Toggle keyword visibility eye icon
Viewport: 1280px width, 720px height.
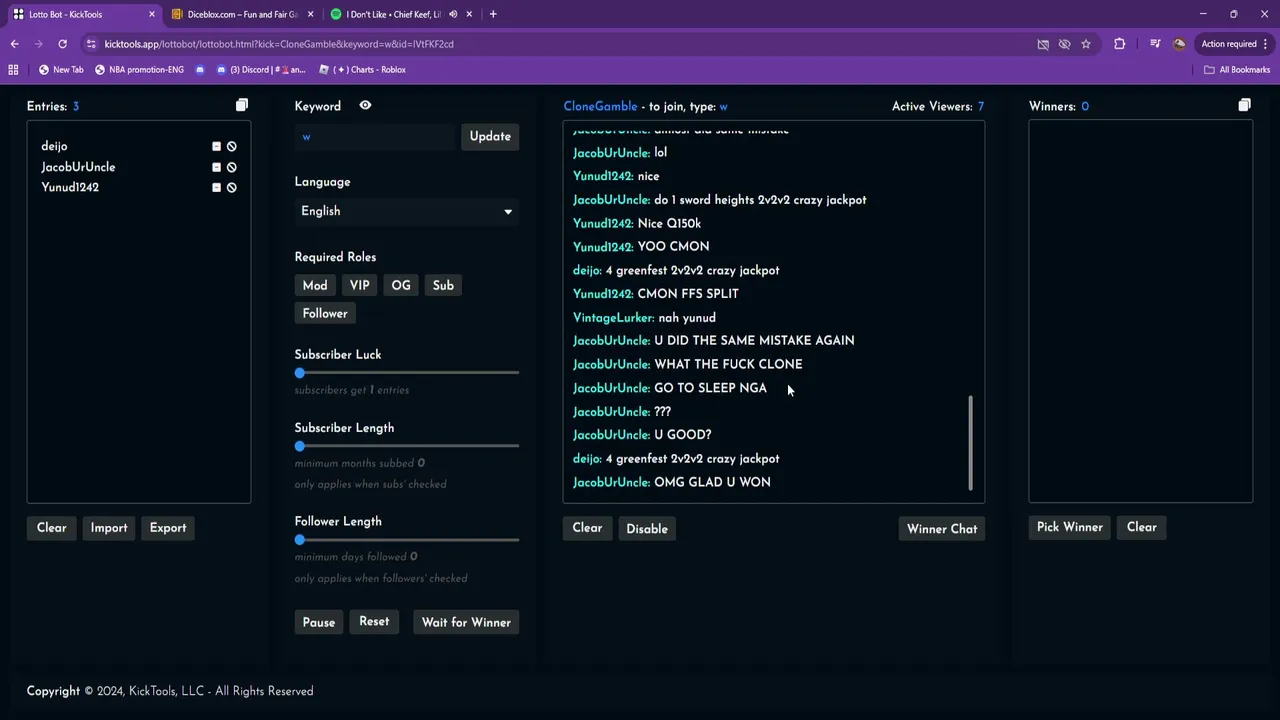coord(365,105)
